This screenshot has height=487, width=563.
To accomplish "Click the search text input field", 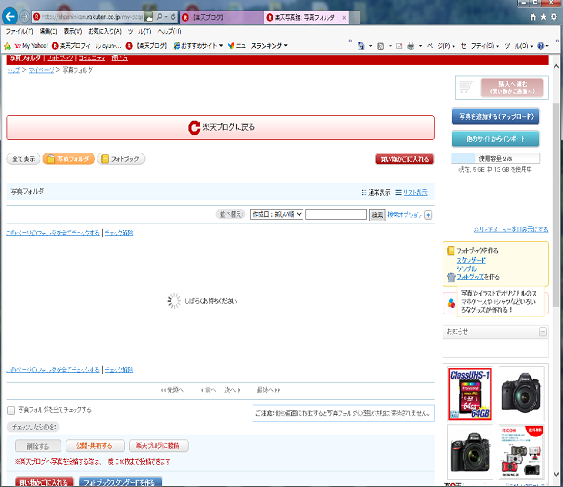I will coord(336,214).
